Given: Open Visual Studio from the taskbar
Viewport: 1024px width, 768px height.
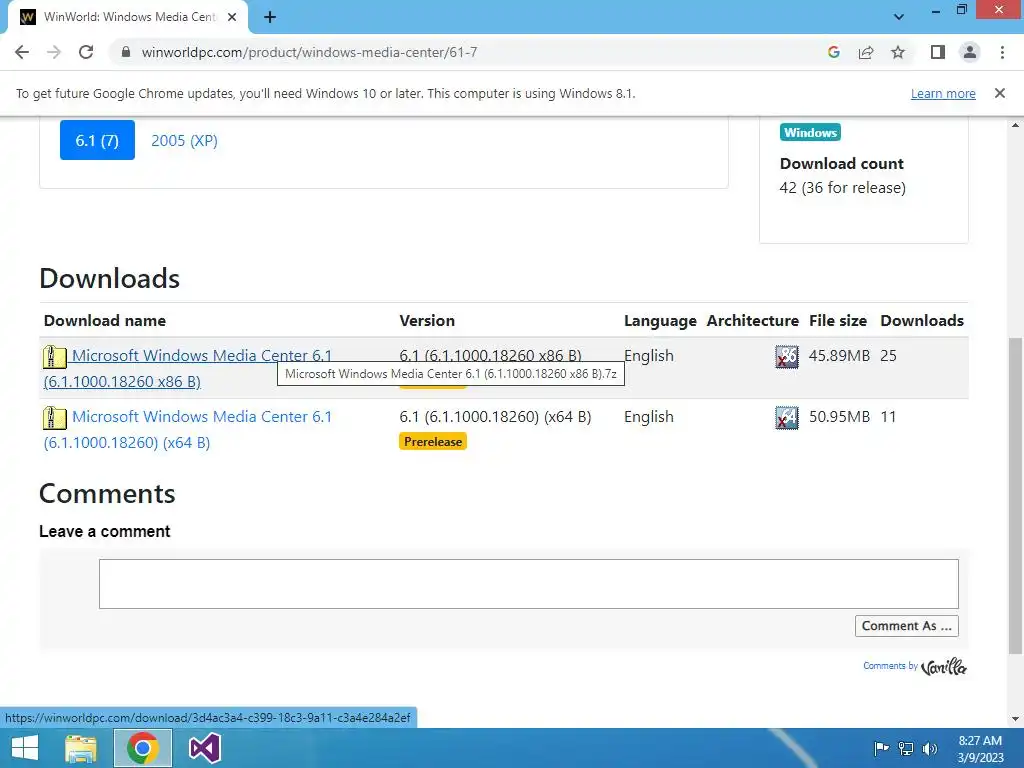Looking at the screenshot, I should [x=204, y=748].
